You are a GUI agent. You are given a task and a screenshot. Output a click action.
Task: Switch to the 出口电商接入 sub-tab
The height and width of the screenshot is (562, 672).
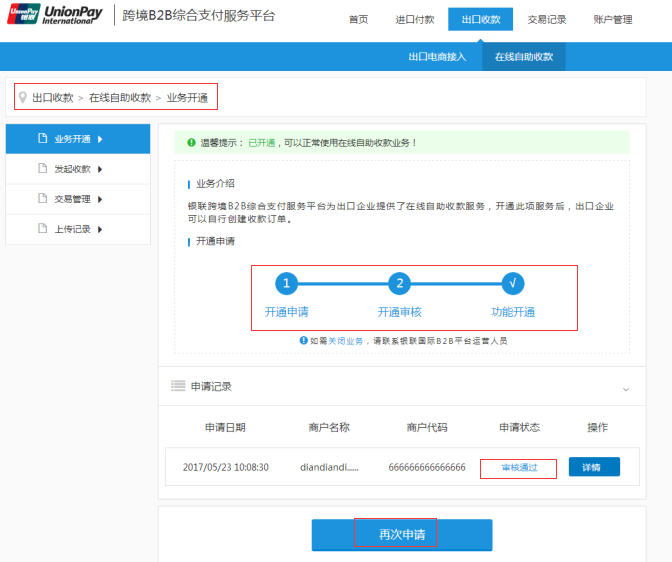pos(437,57)
